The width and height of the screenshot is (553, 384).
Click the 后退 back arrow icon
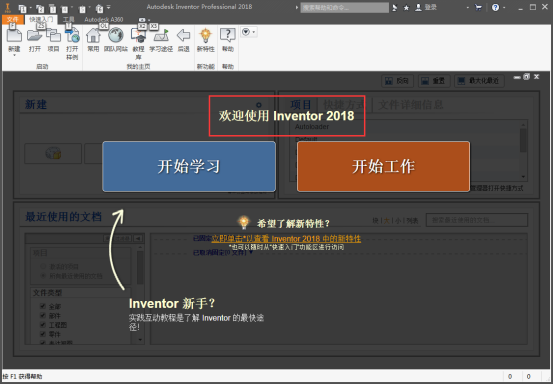tap(183, 36)
